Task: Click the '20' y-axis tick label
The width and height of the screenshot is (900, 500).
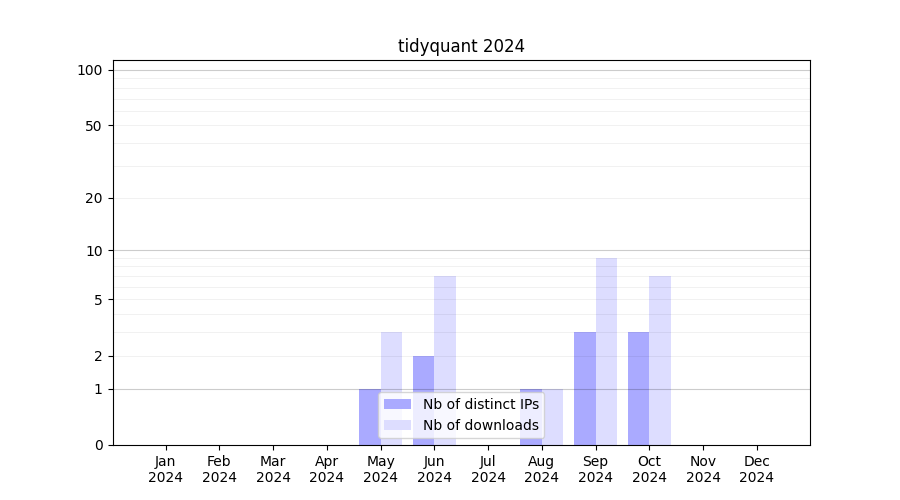Action: pyautogui.click(x=94, y=198)
